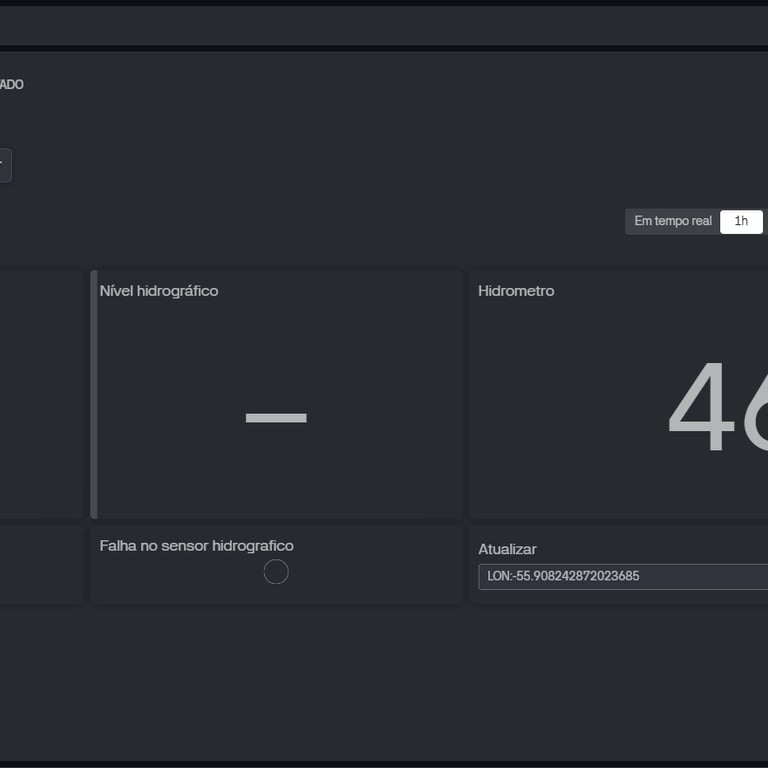Click the Atualizar label

507,549
